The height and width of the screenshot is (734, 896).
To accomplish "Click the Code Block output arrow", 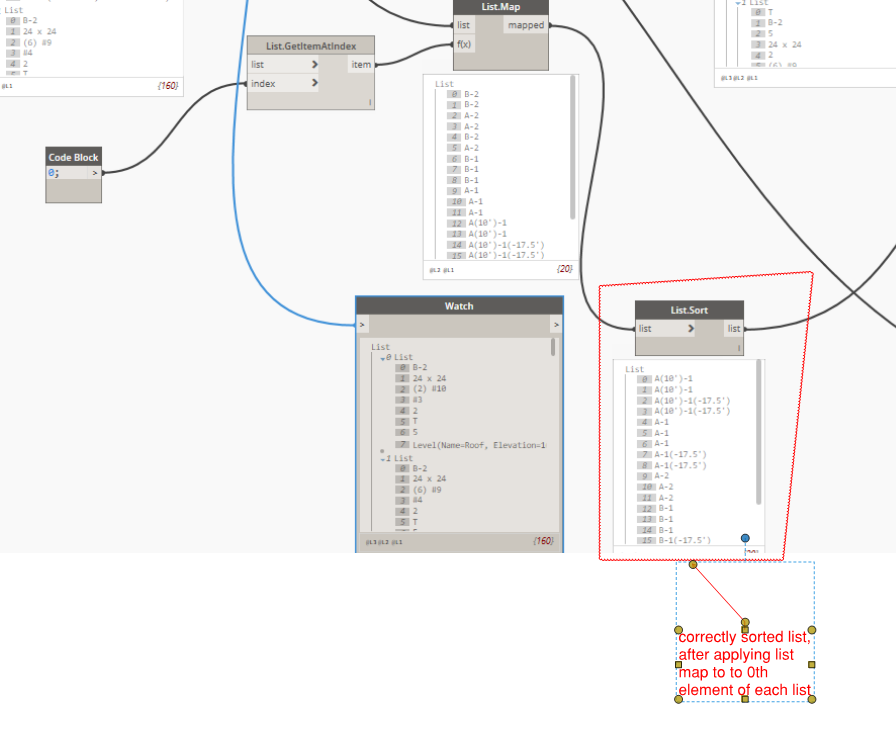I will pyautogui.click(x=95, y=173).
